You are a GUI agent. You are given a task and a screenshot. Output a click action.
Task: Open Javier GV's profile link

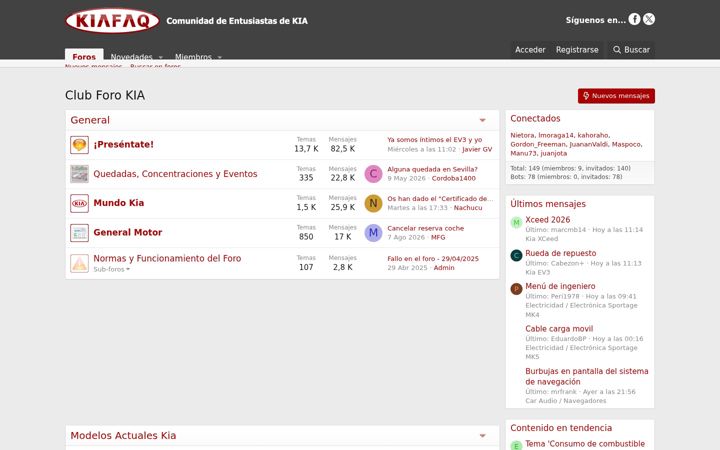[x=477, y=149]
